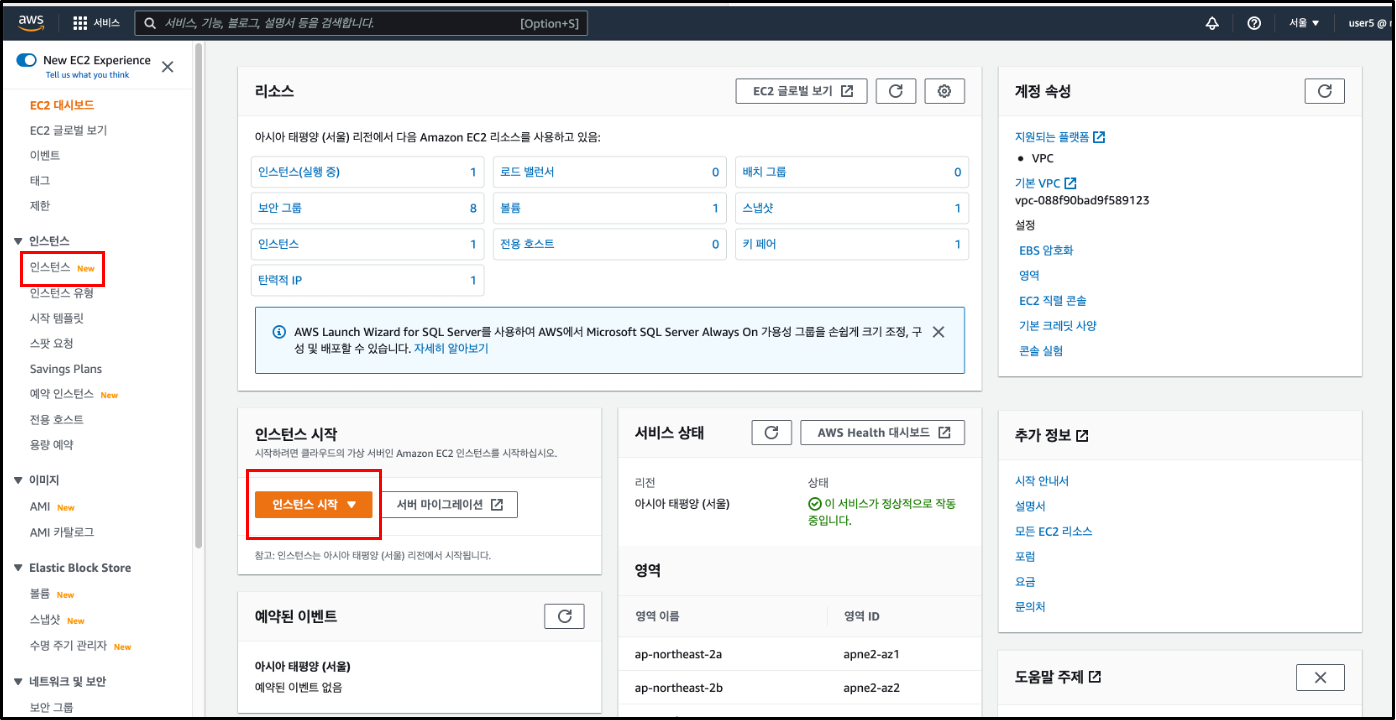Viewport: 1396px width, 720px height.
Task: Open EC2 글로벌 보기 in sidebar
Action: (68, 130)
